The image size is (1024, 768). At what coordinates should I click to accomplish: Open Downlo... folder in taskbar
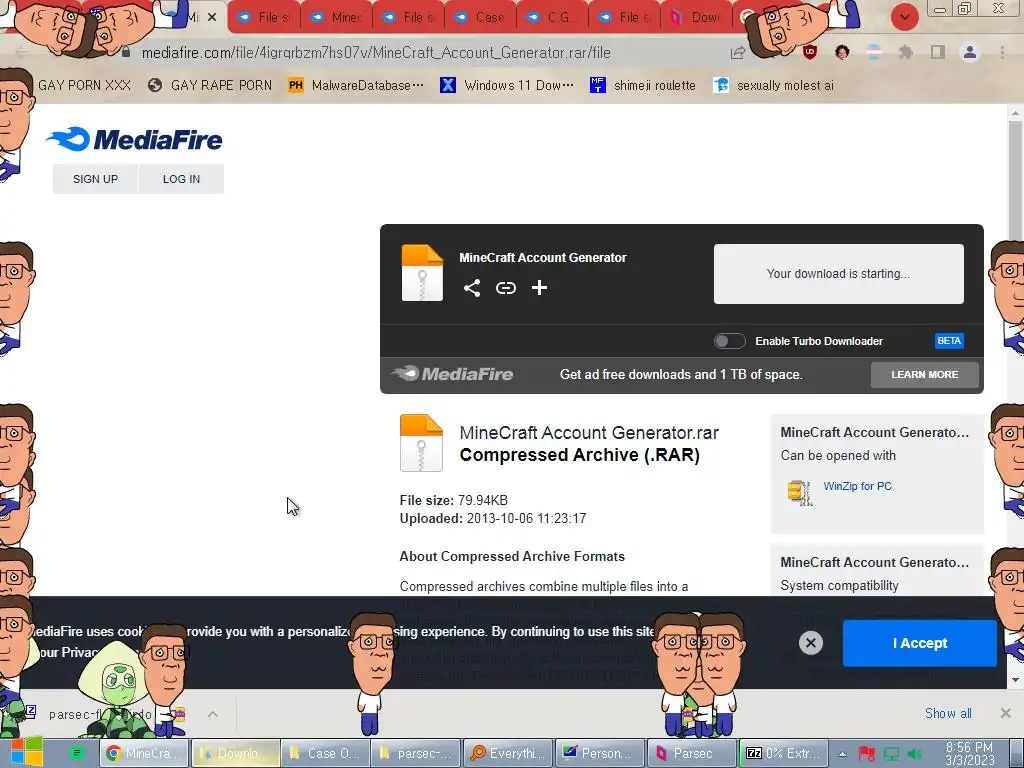tap(236, 753)
